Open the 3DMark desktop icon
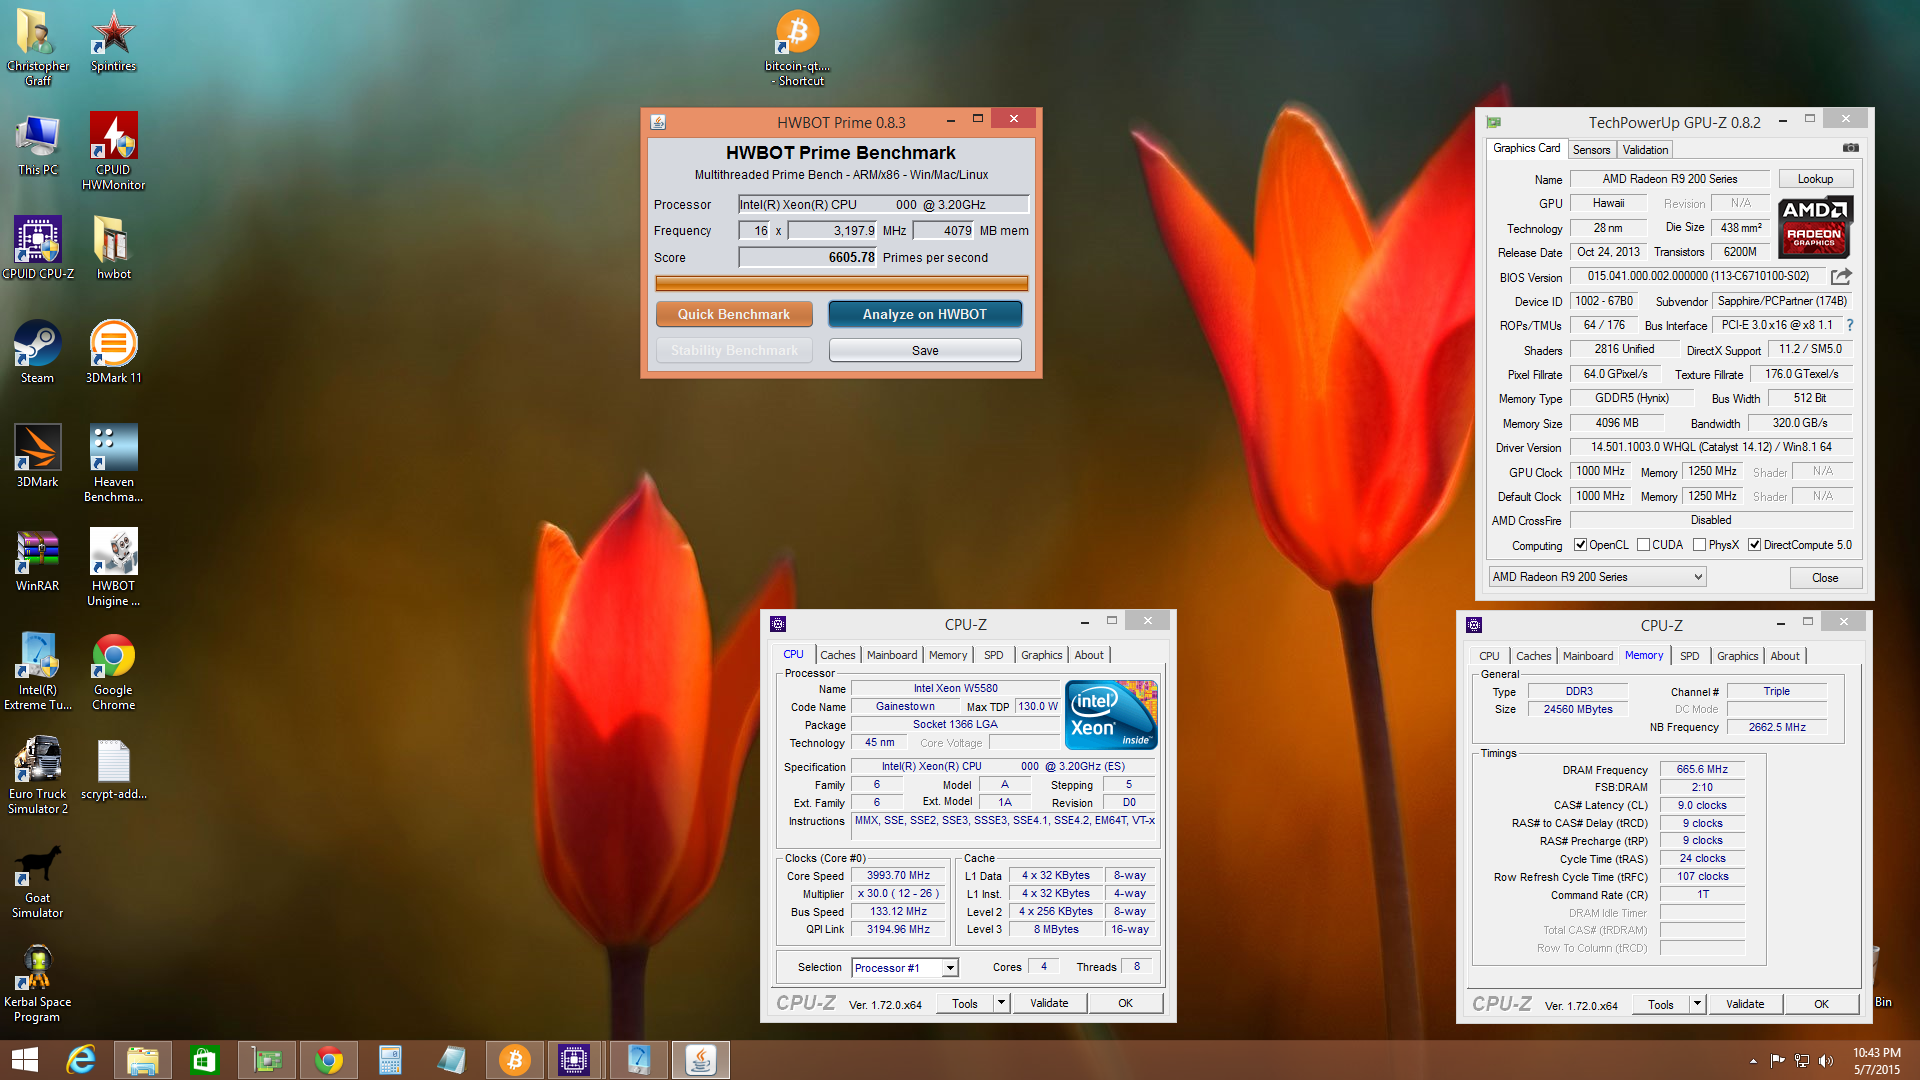This screenshot has width=1920, height=1080. [37, 456]
